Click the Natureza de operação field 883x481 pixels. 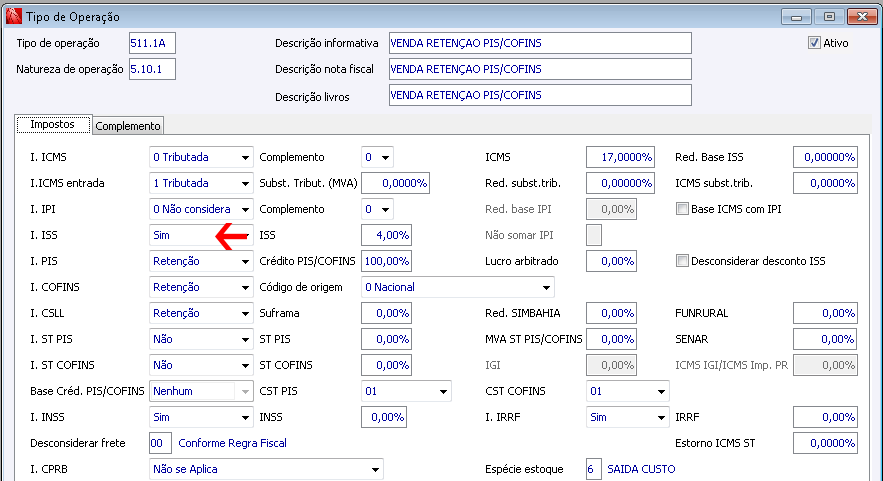[152, 69]
